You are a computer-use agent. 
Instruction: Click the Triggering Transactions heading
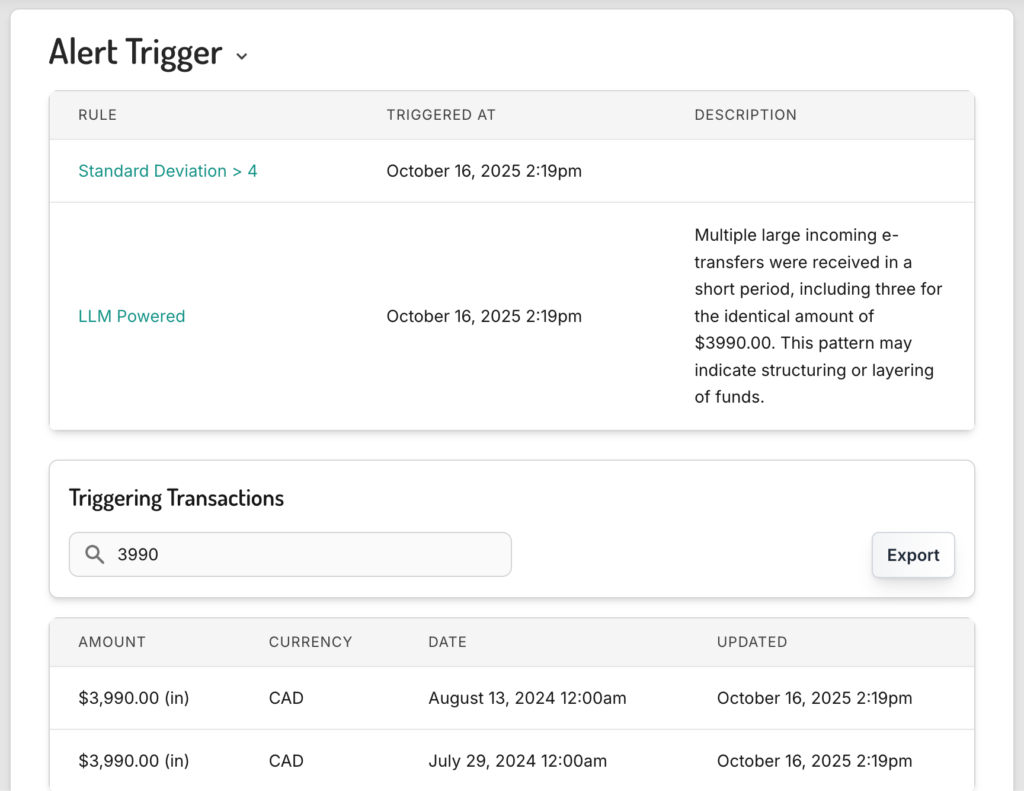coord(176,498)
